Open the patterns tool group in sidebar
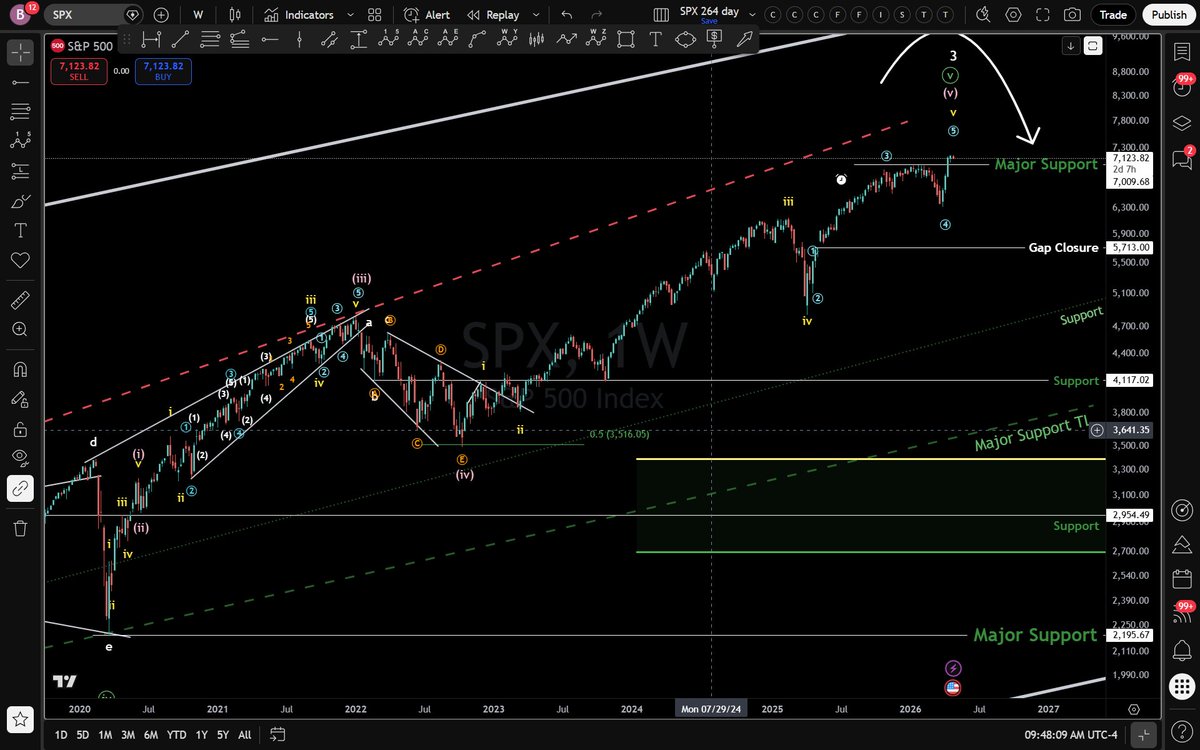The image size is (1200, 750). 22,140
